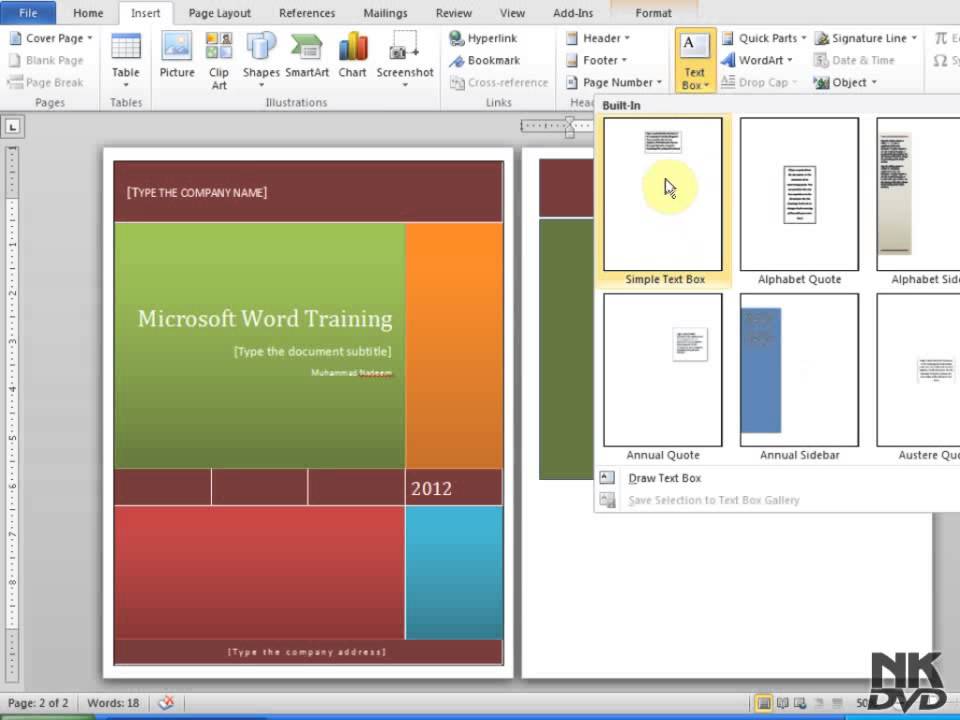
Task: Switch to the References tab
Action: click(307, 13)
